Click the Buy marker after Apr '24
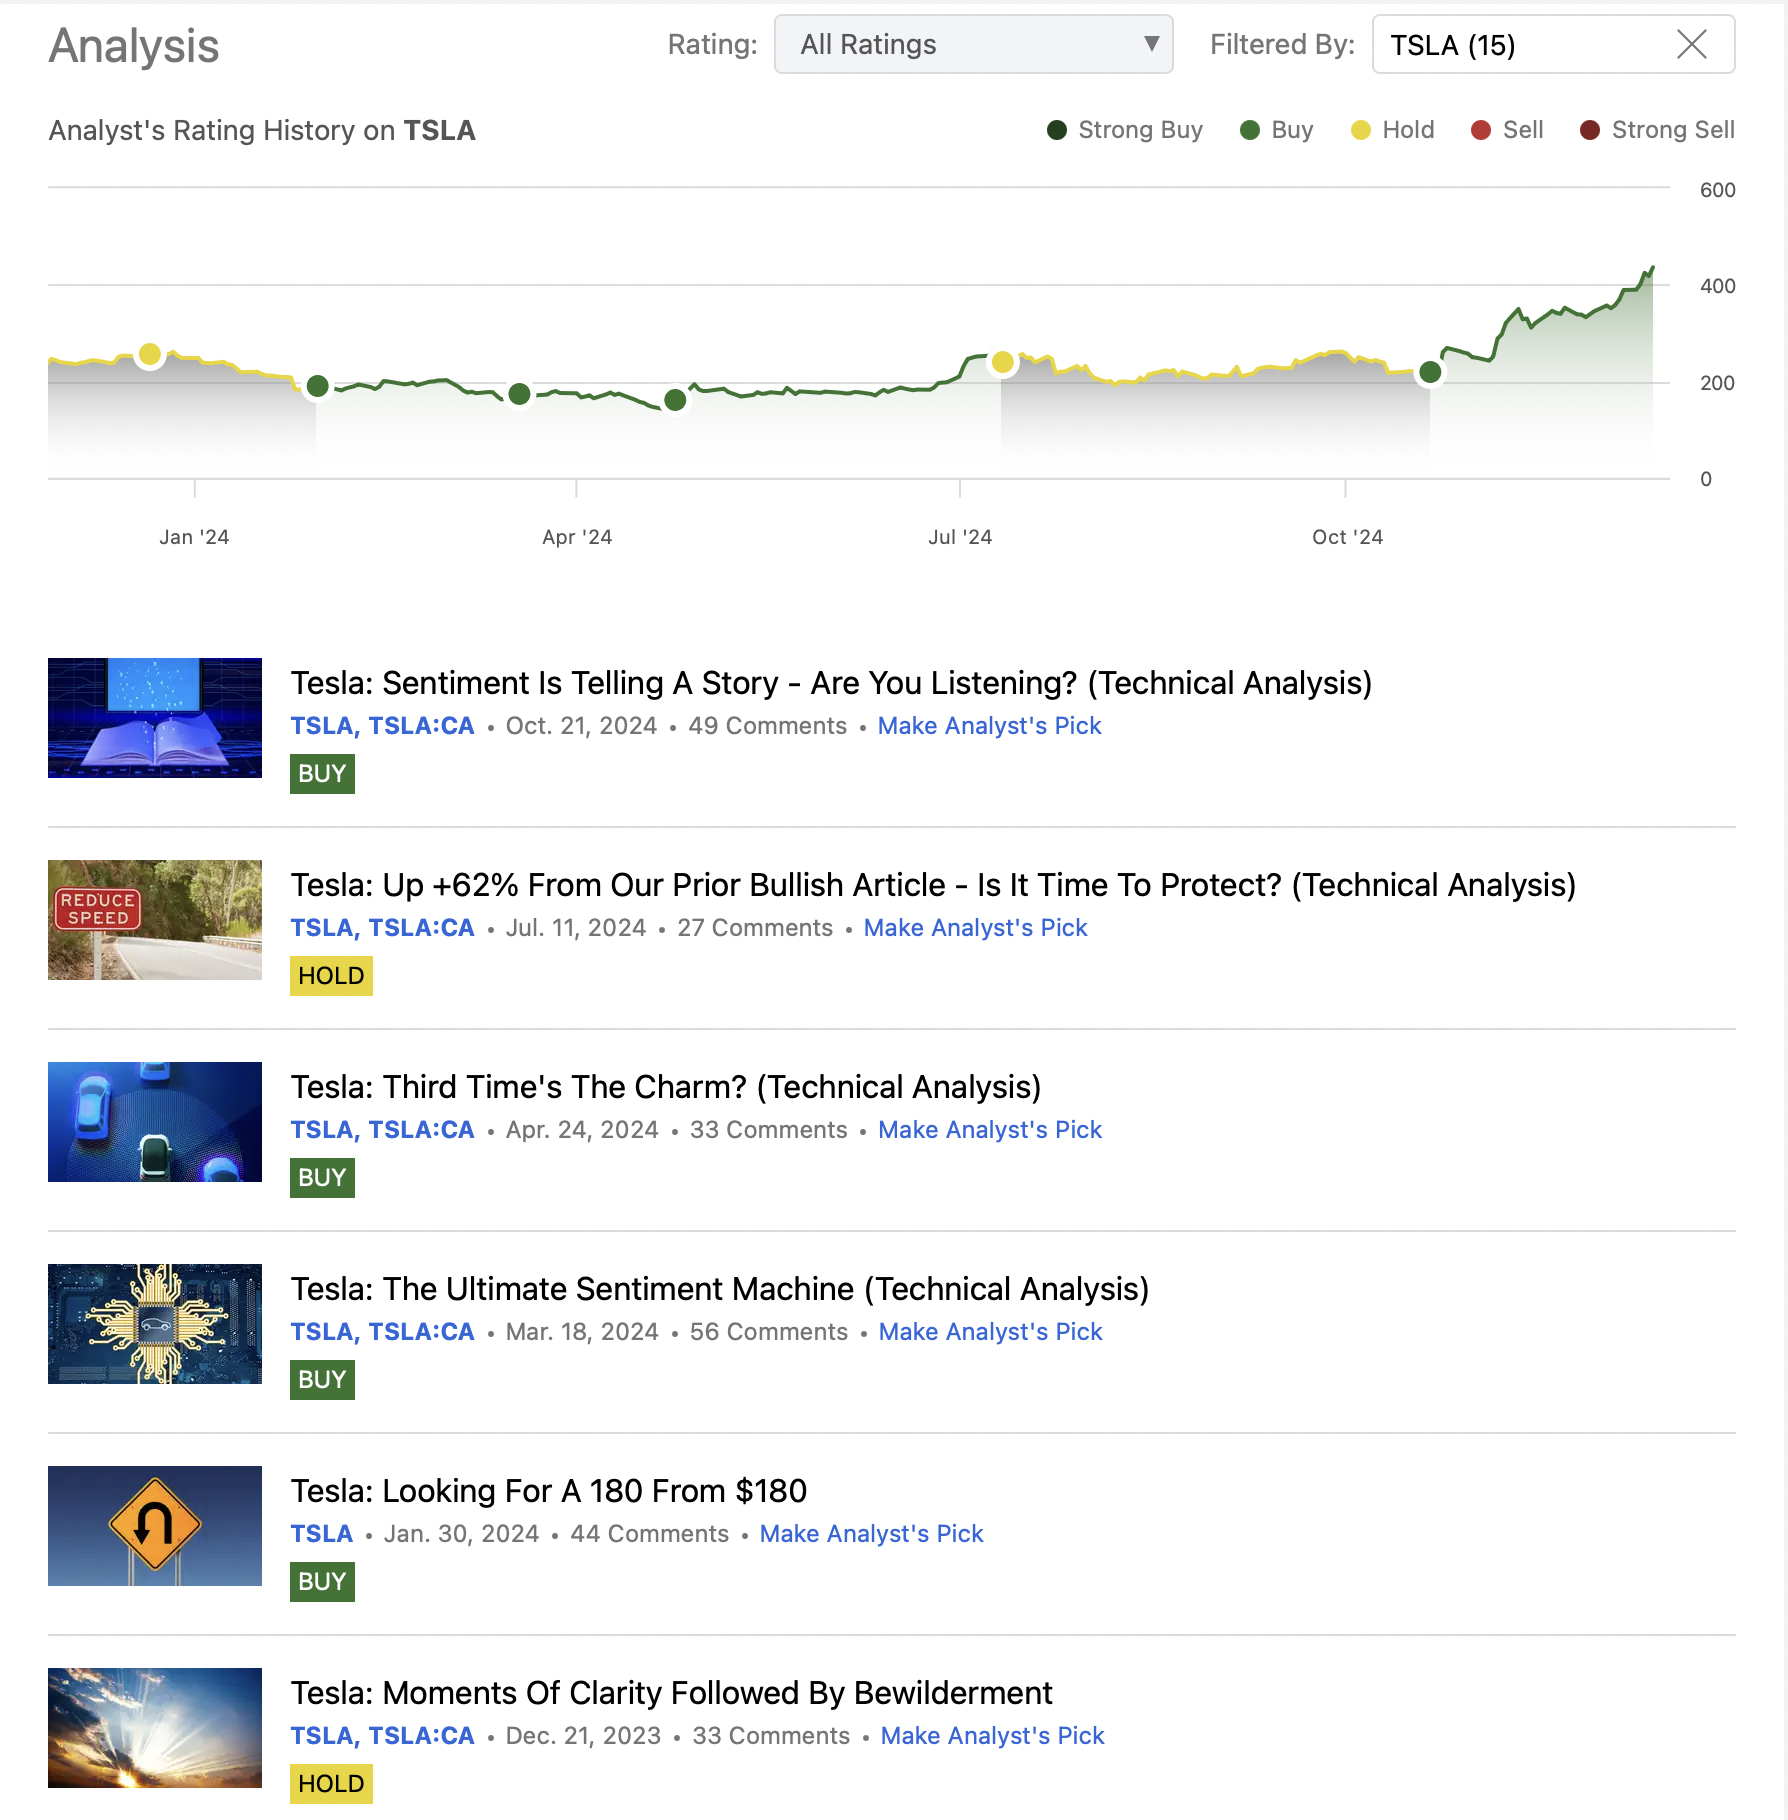 click(675, 400)
